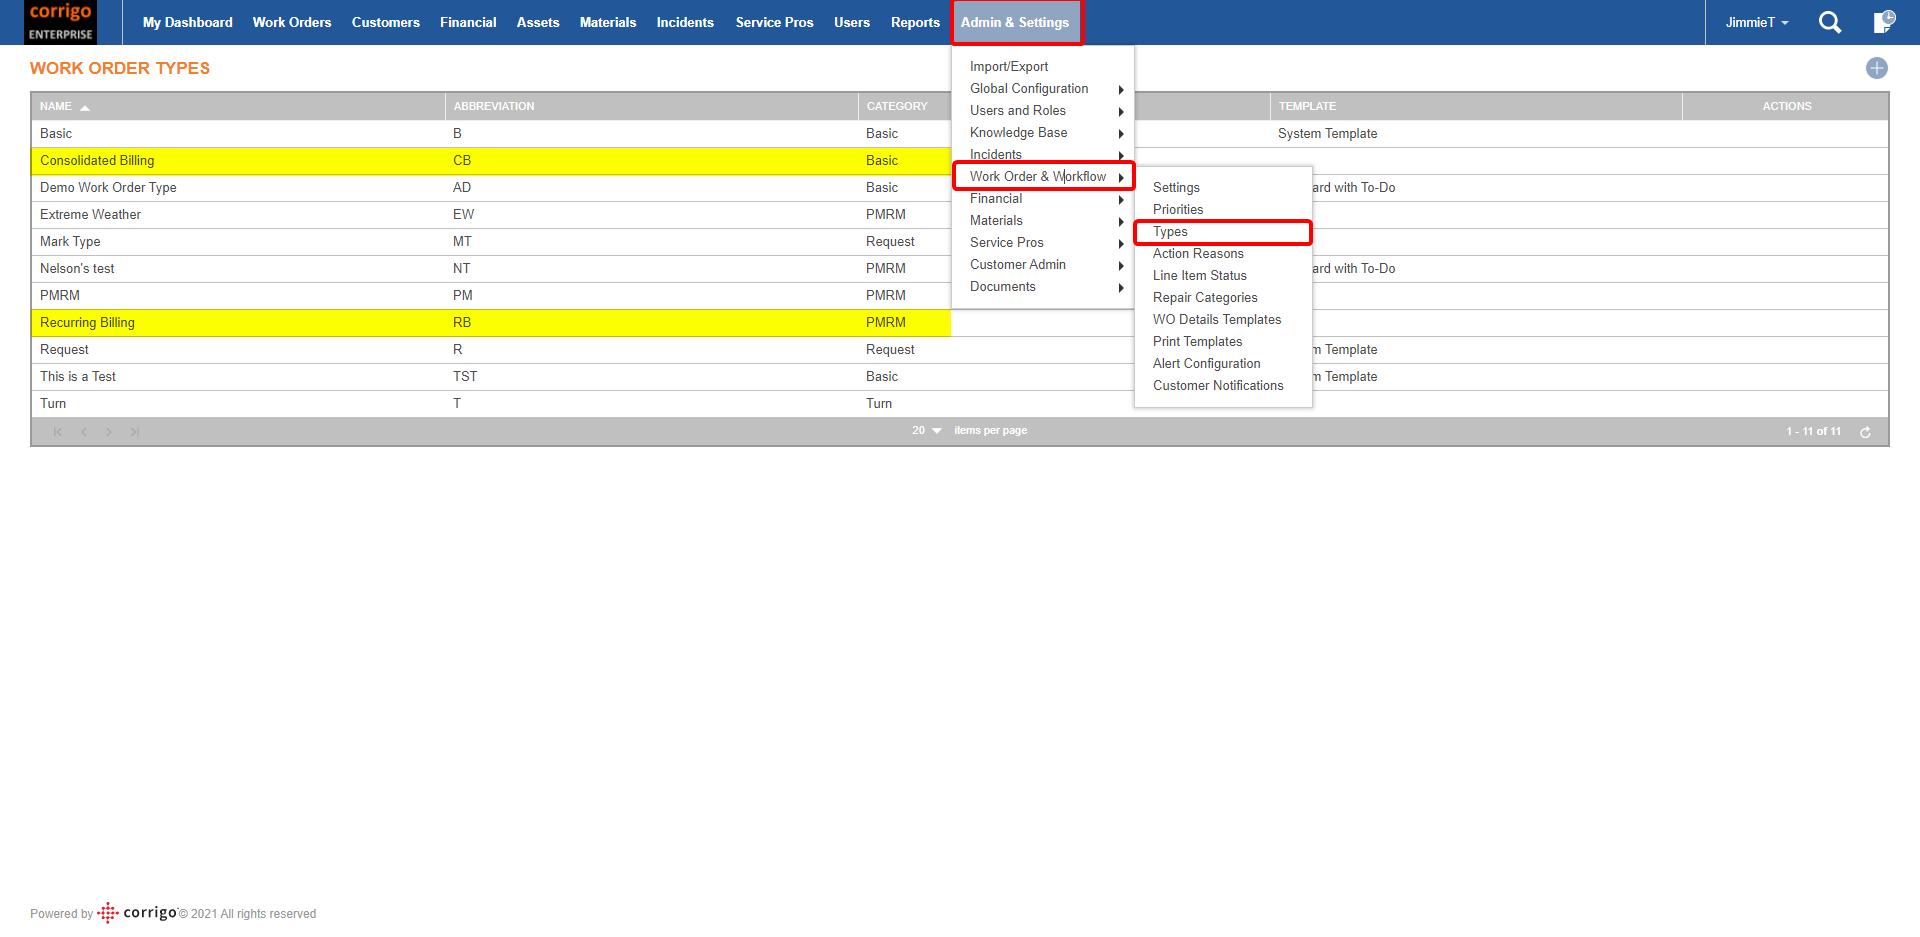This screenshot has width=1920, height=937.
Task: Jump to the last page of results
Action: pos(135,431)
